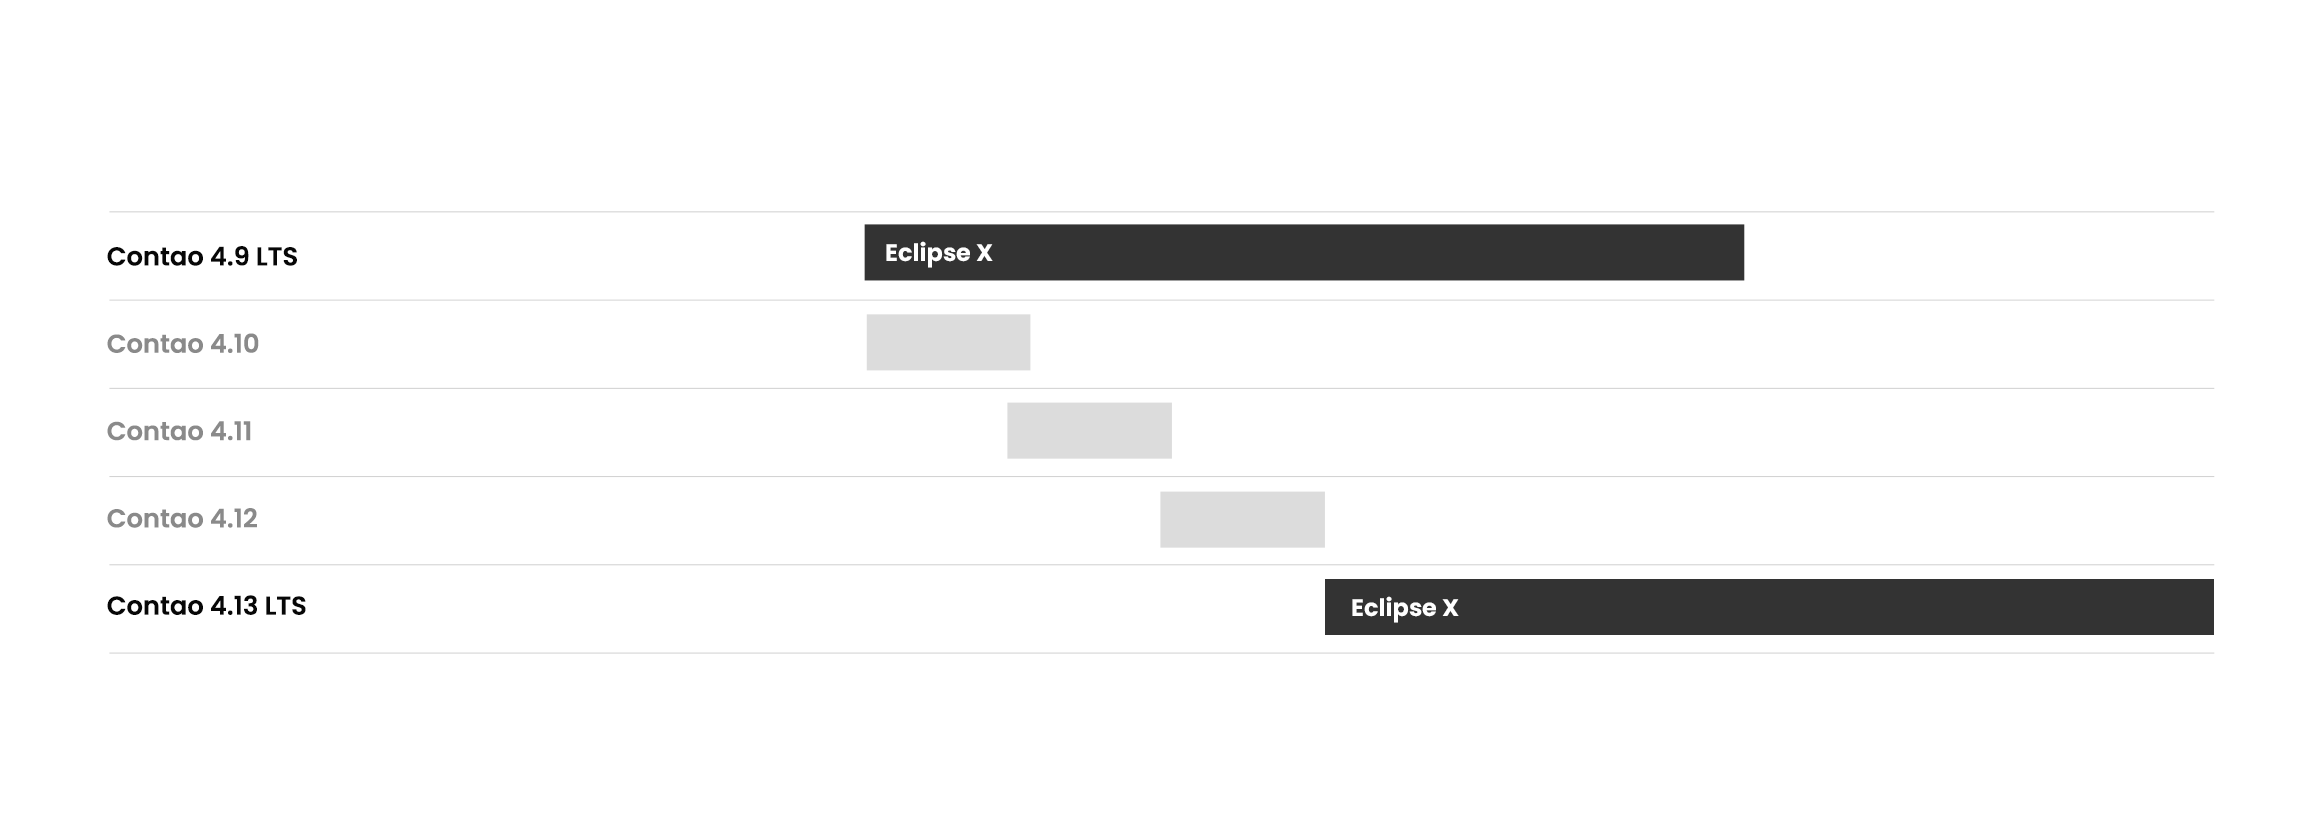Select the Contao 4.11 label
Viewport: 2320px width, 825px height.
click(x=179, y=431)
